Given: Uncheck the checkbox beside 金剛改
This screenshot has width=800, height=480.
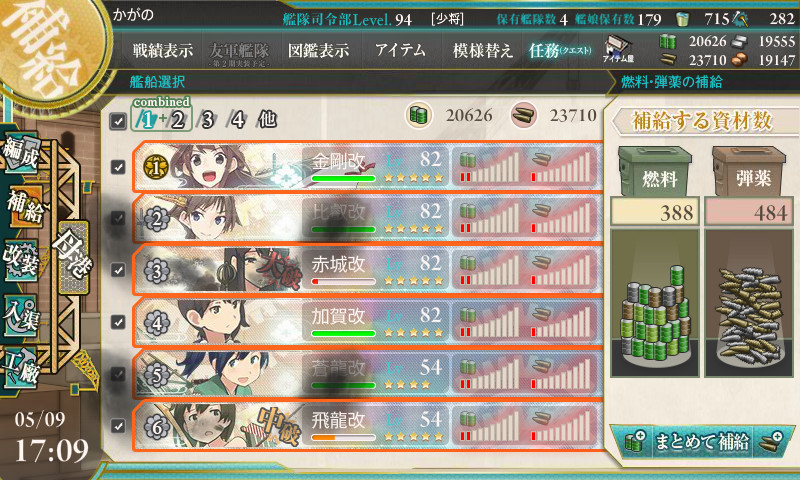Looking at the screenshot, I should coord(118,167).
